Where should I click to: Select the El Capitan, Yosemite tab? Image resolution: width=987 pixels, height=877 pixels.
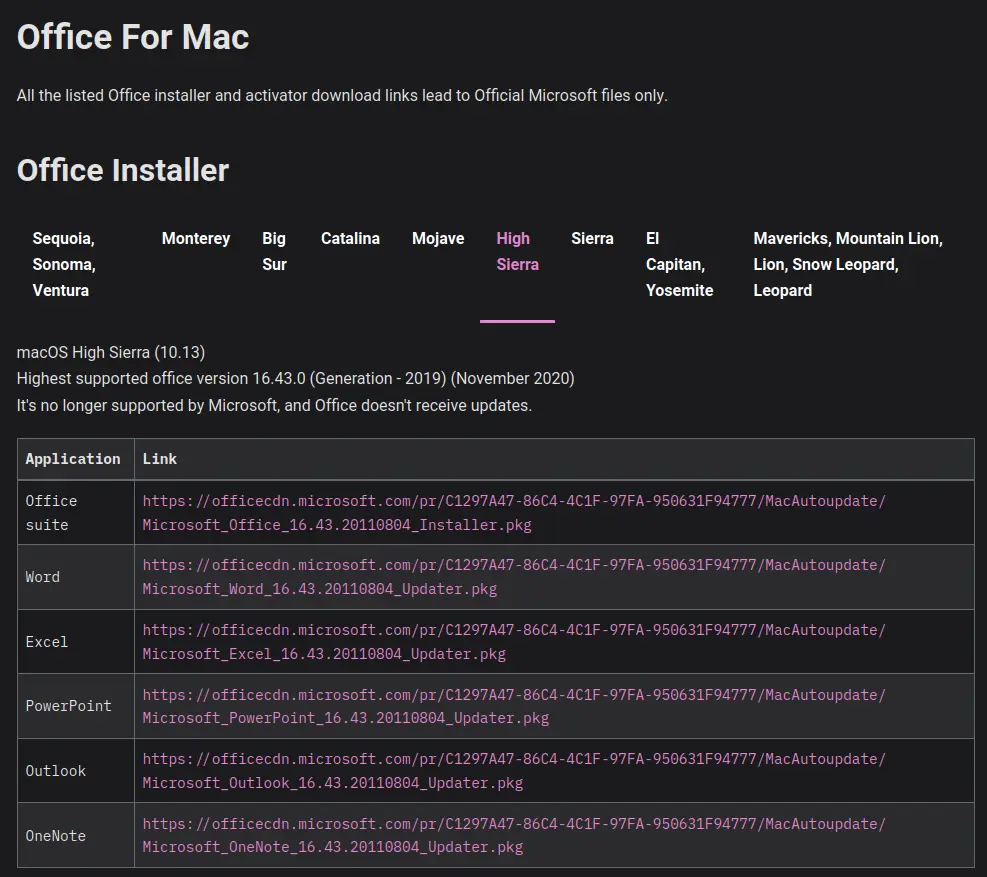(679, 264)
